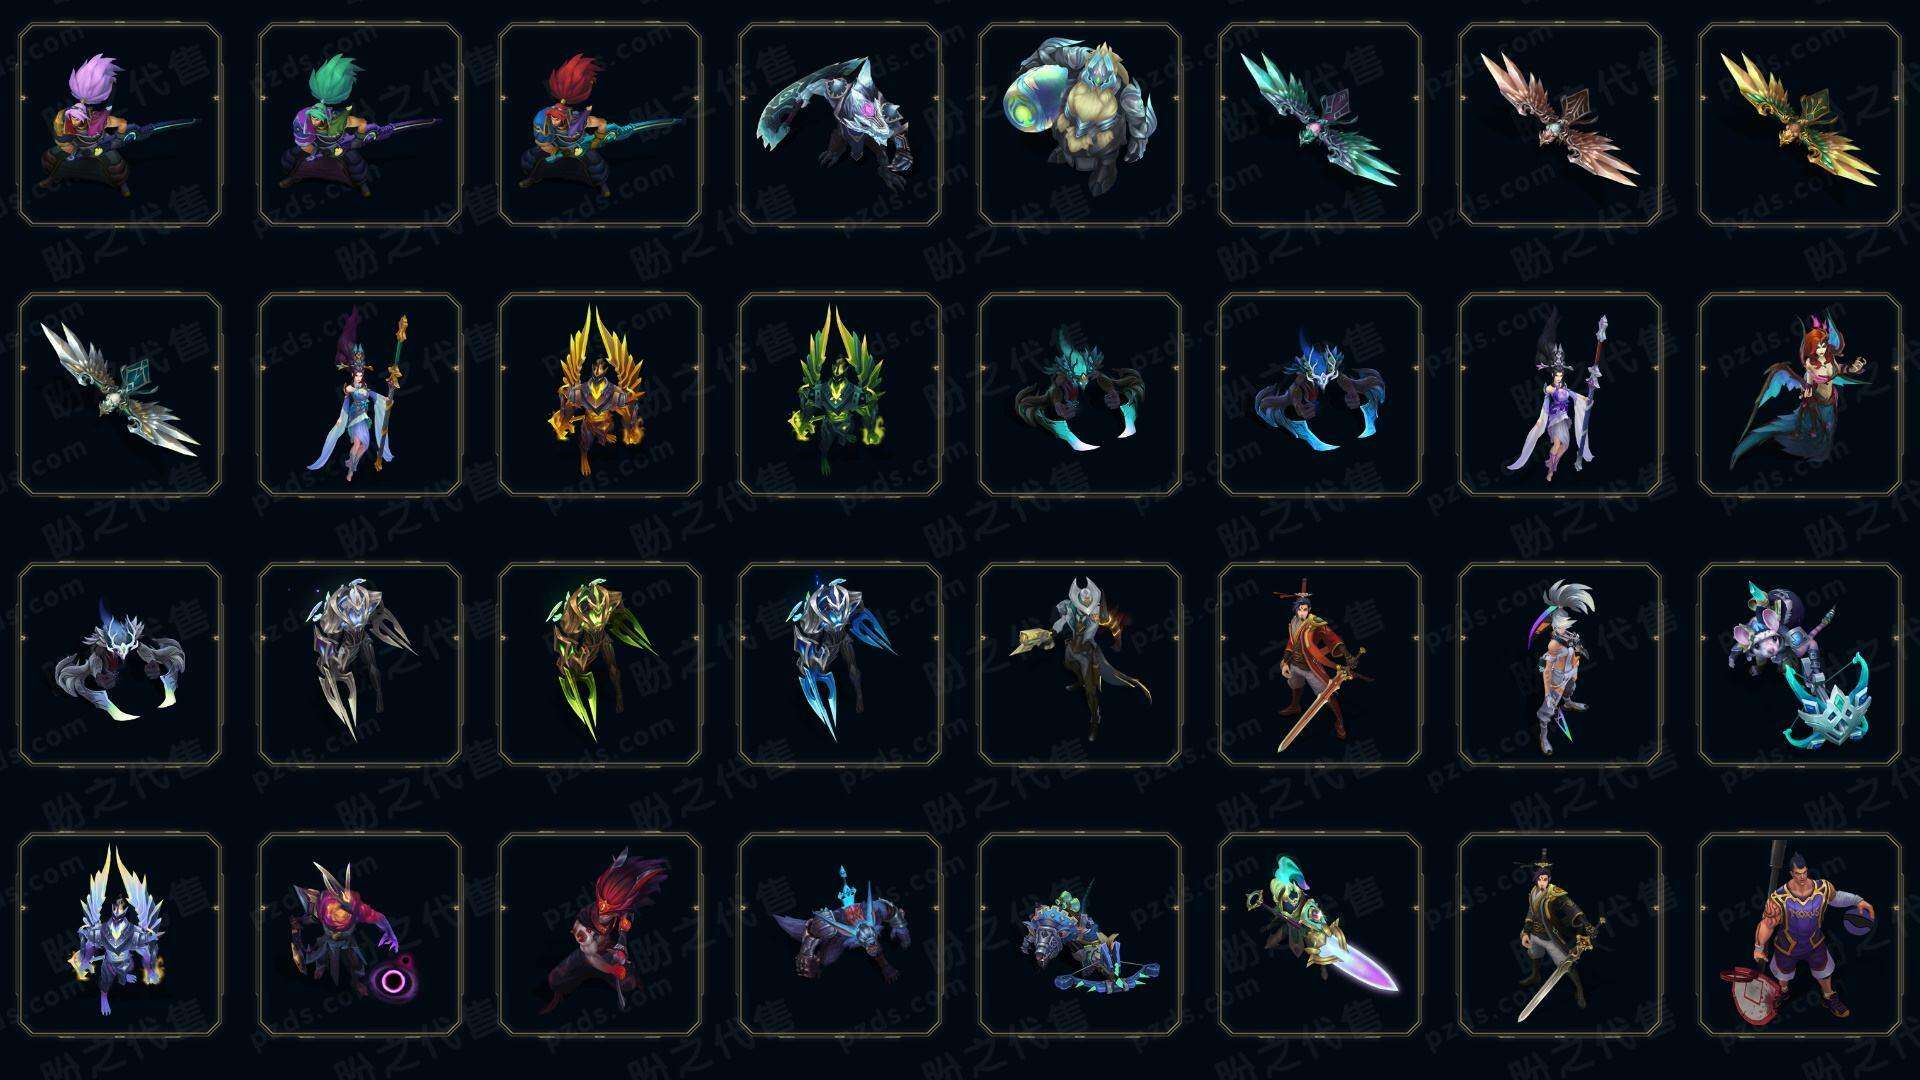Choose the copper winged bird skin thumbnail

pos(1560,125)
